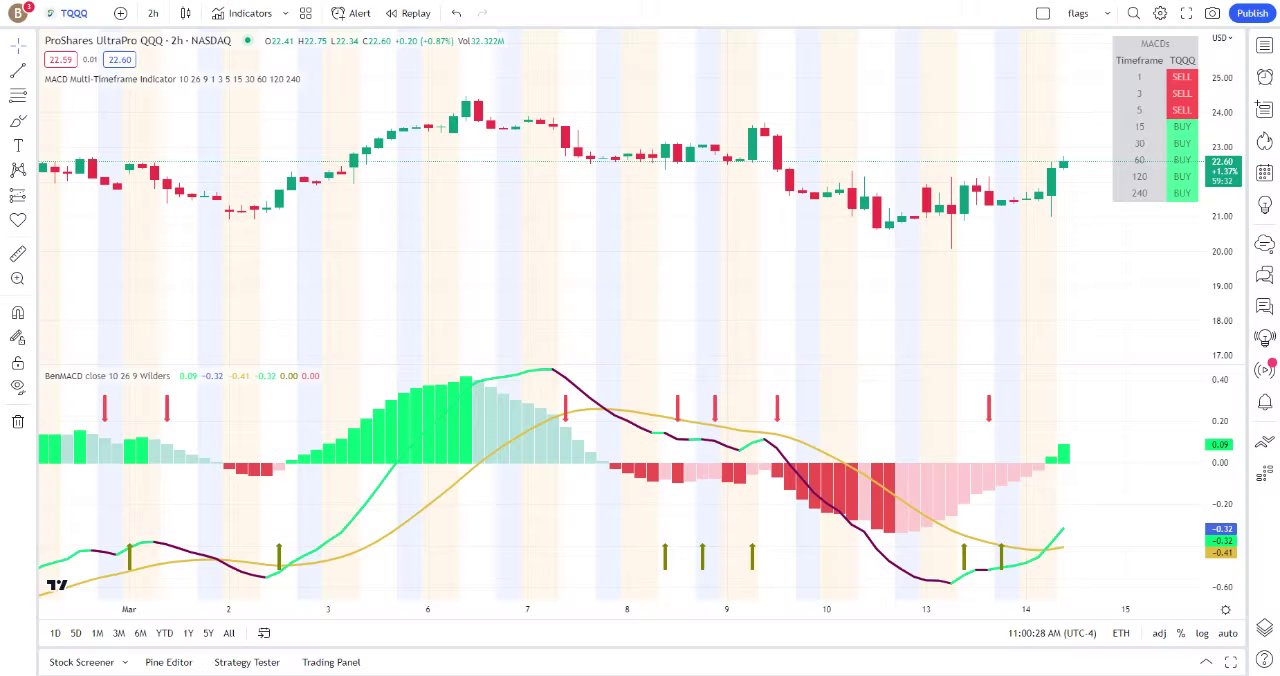Select the YTD date range

click(164, 633)
